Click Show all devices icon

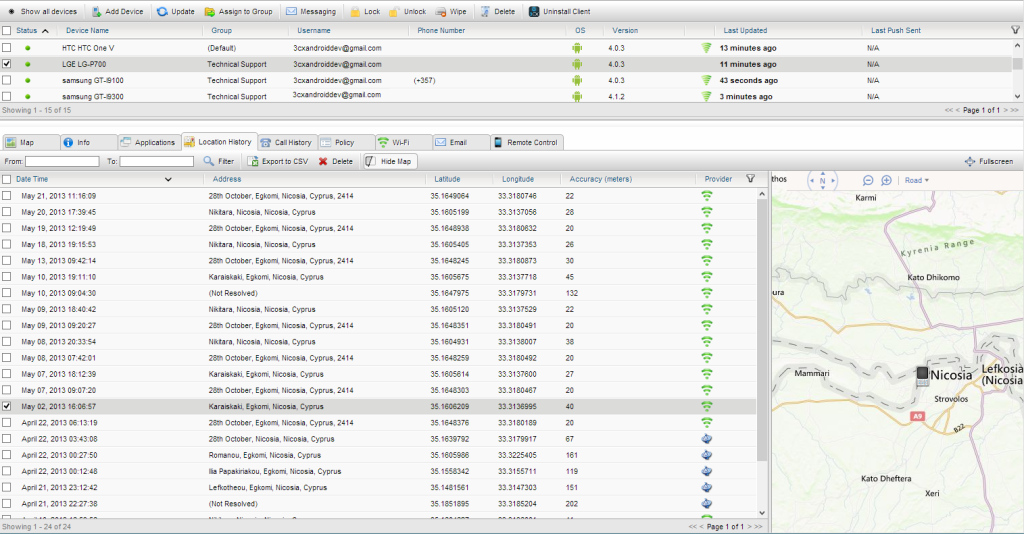[x=11, y=12]
